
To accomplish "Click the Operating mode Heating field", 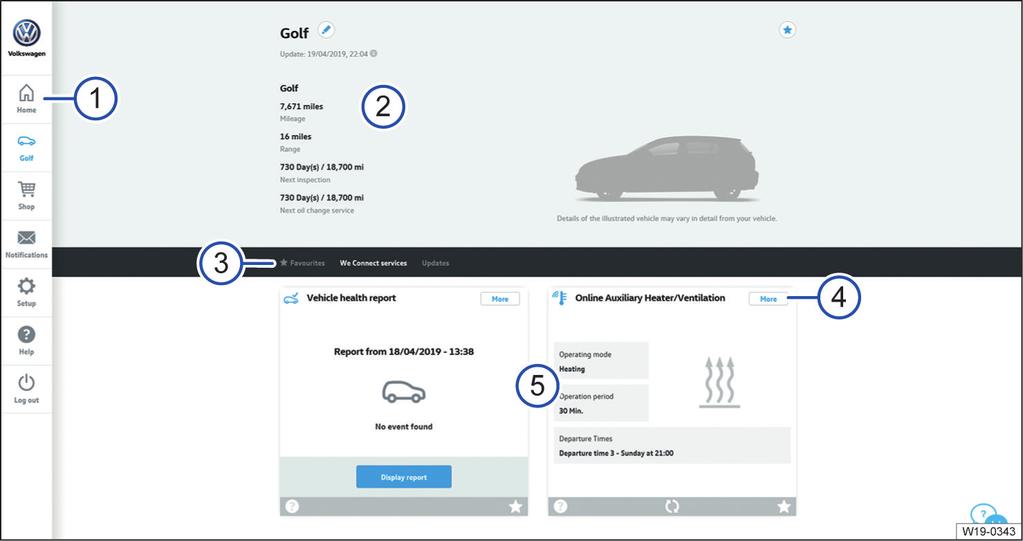I will click(601, 361).
